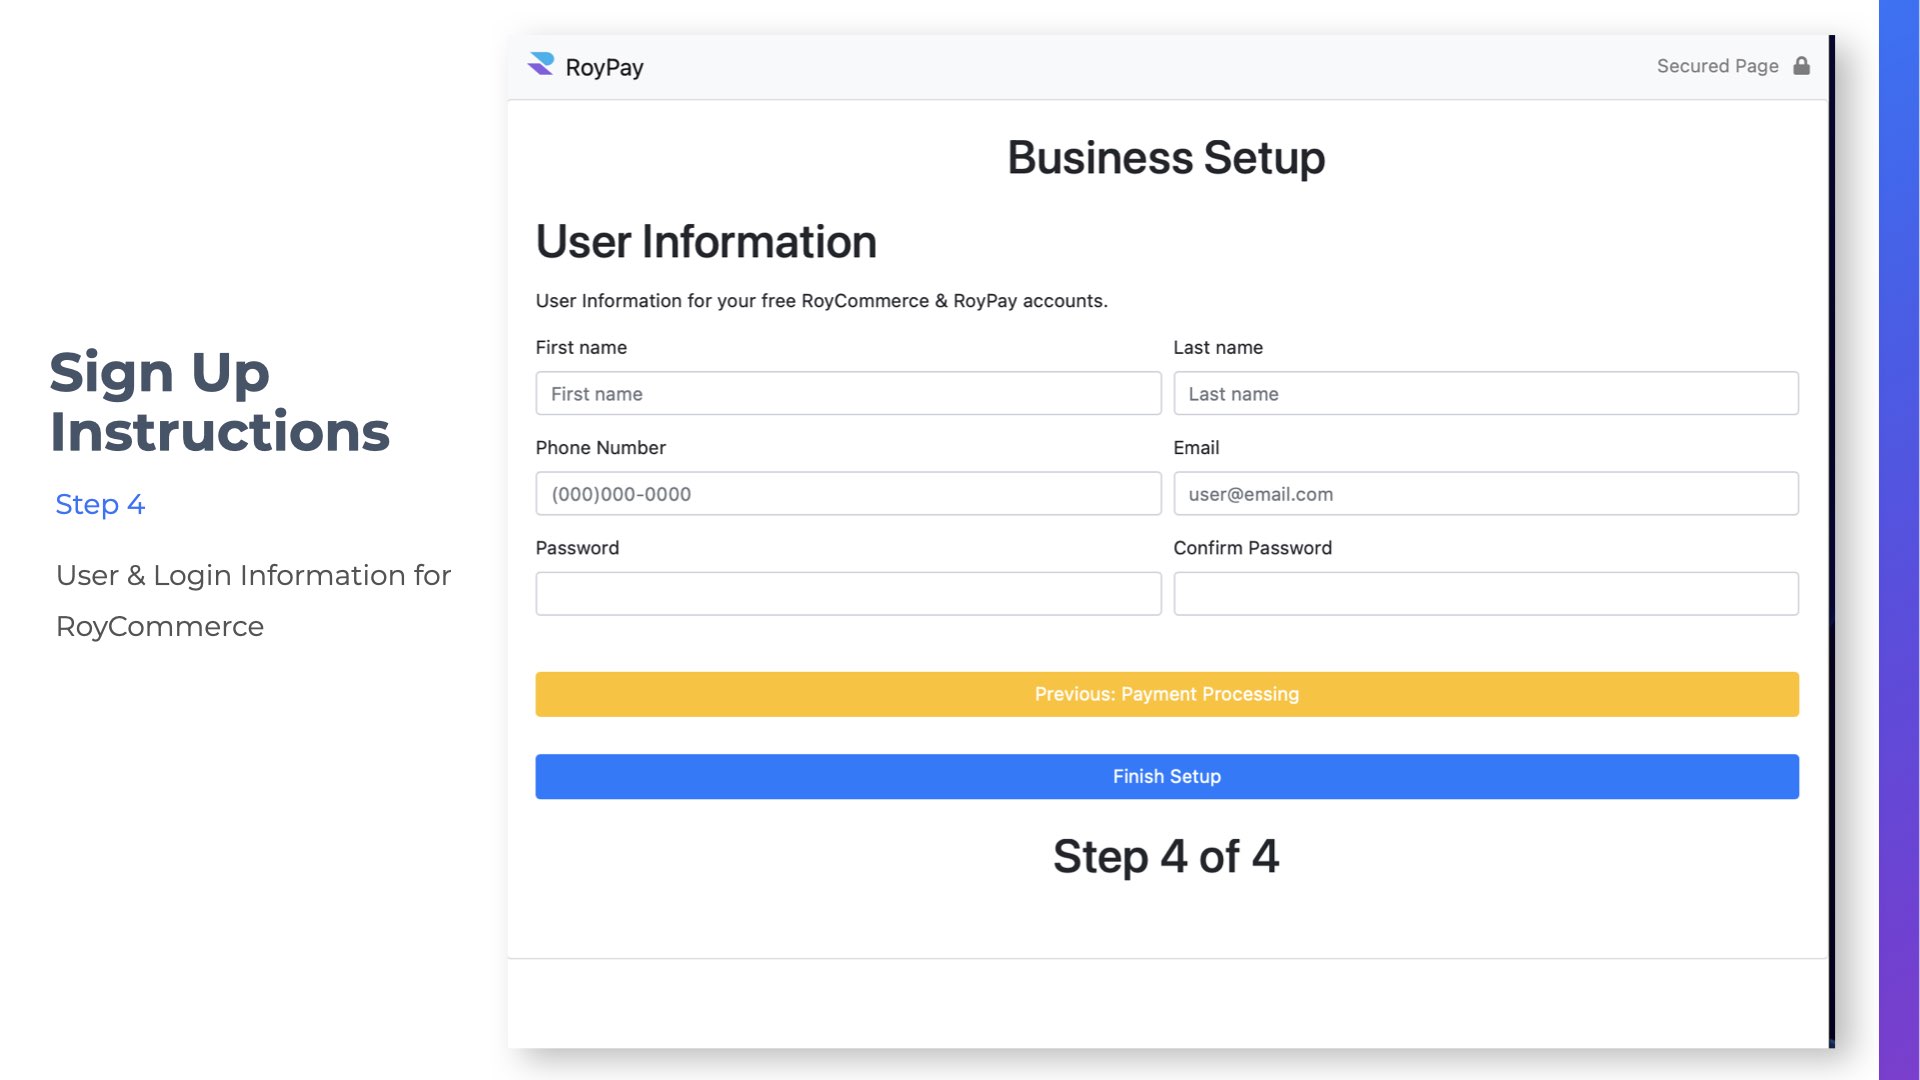The height and width of the screenshot is (1080, 1920).
Task: Click the Phone Number label
Action: (600, 448)
